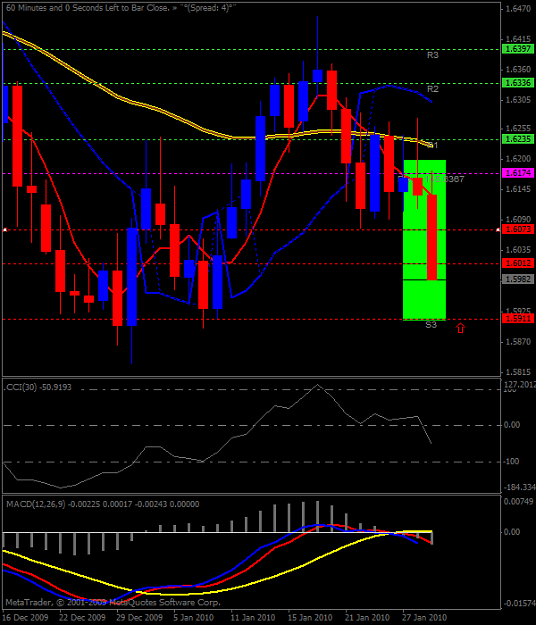Click the 15 Jan 2010 date label
Screen dimensions: 536x625
tap(310, 617)
